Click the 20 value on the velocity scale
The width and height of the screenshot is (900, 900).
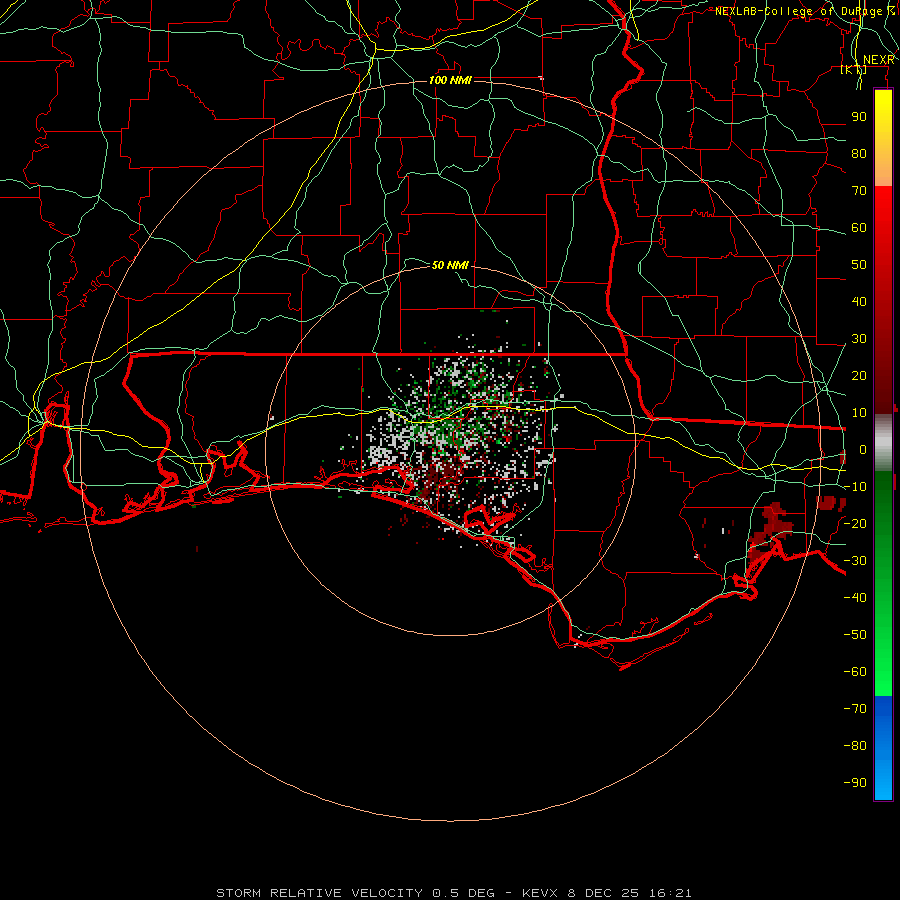(x=859, y=376)
